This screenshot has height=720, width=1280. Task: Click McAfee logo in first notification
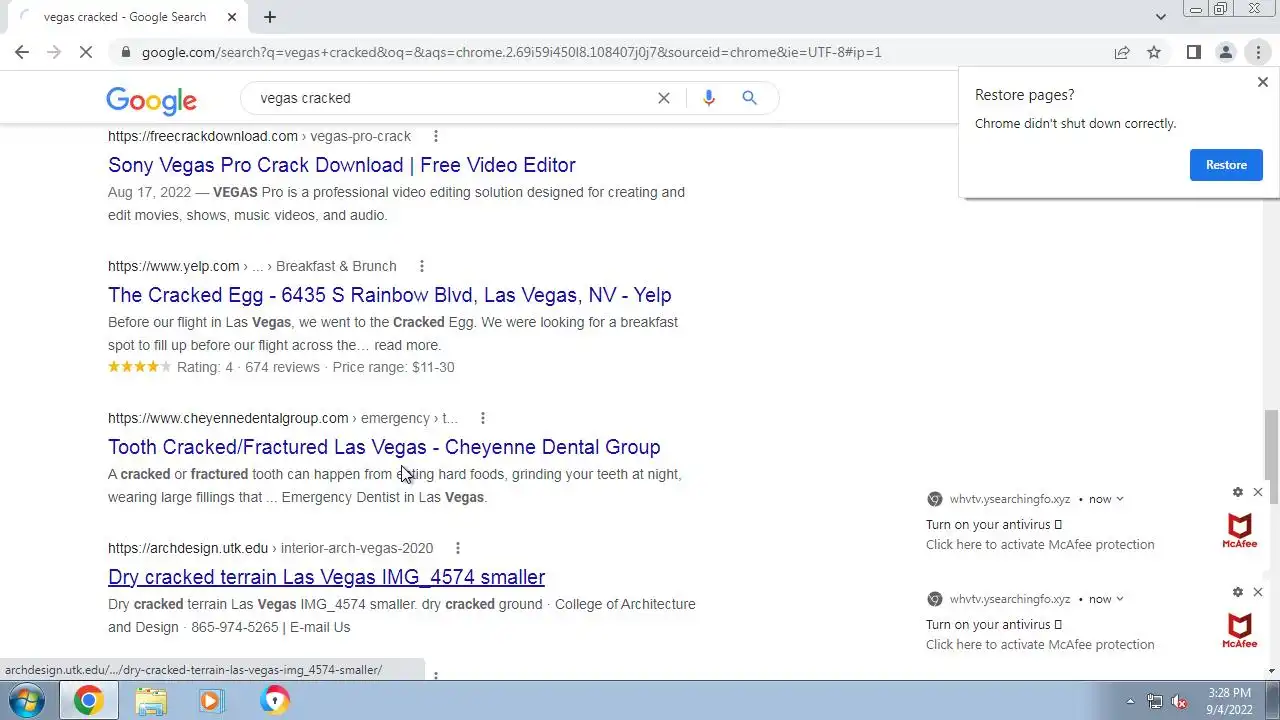1240,530
